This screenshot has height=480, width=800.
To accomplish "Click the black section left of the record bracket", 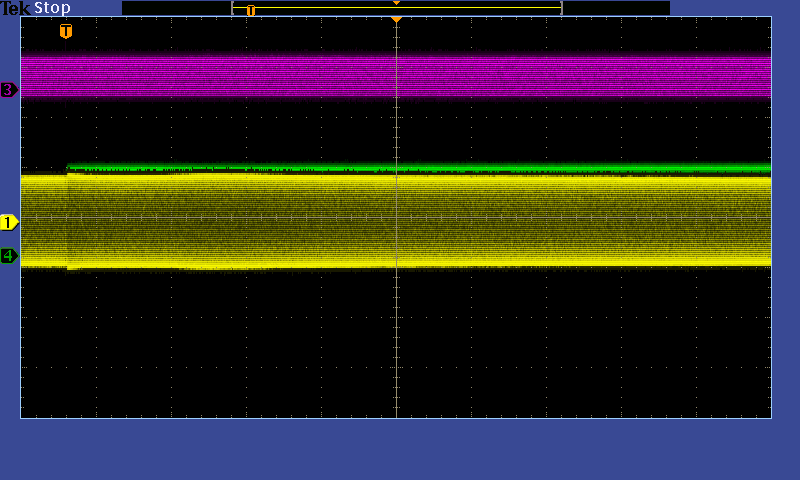I will [x=176, y=8].
